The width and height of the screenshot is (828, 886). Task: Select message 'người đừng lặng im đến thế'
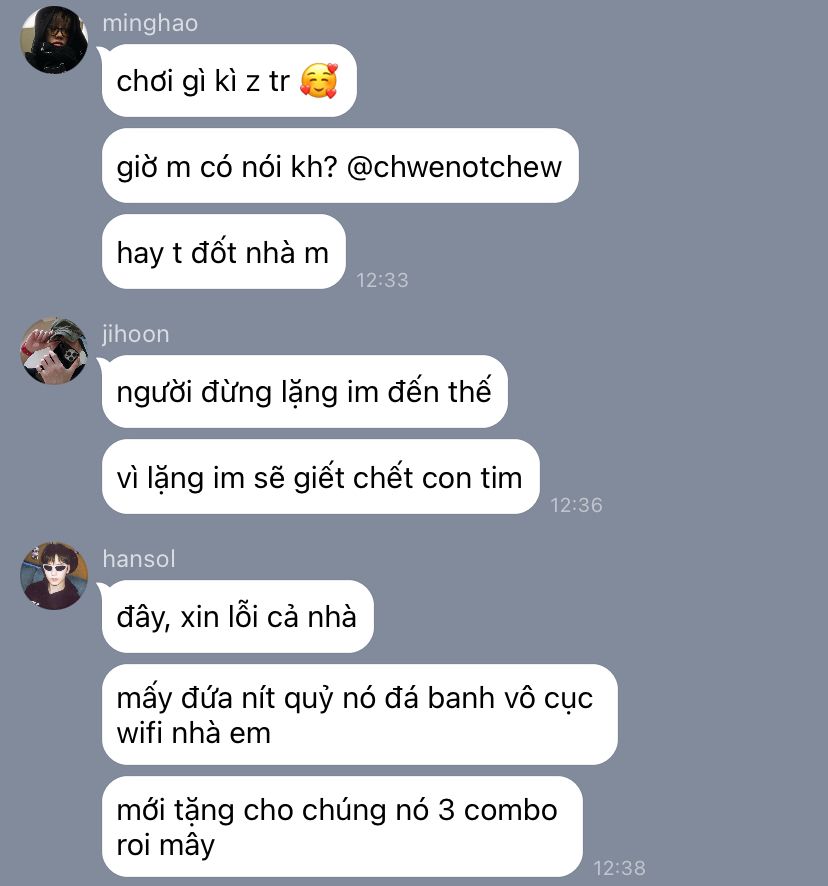(x=304, y=391)
